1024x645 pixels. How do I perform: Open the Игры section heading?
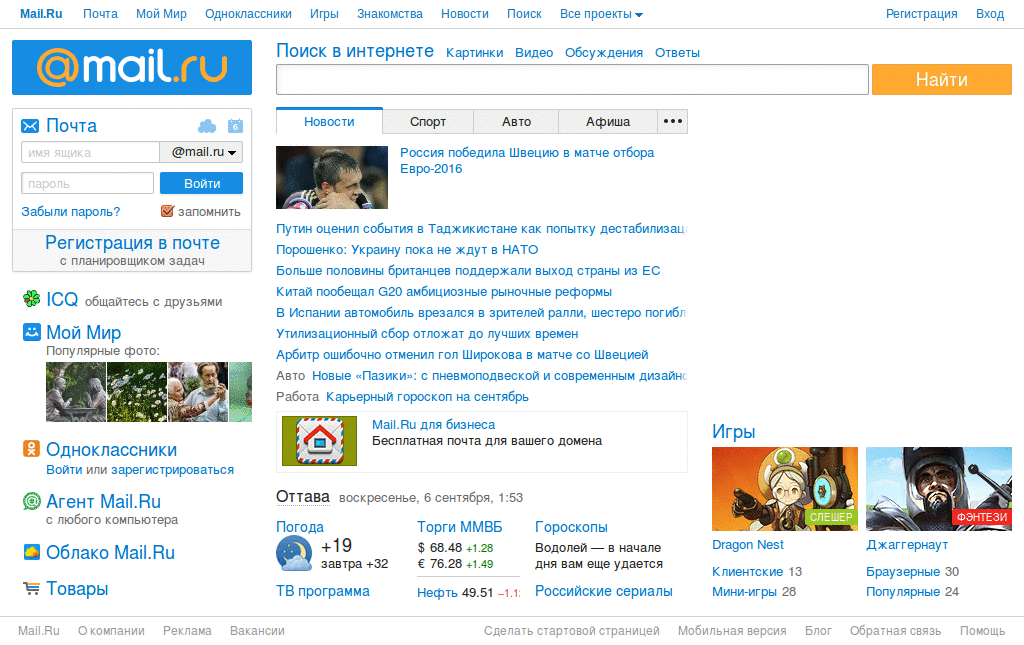[733, 432]
